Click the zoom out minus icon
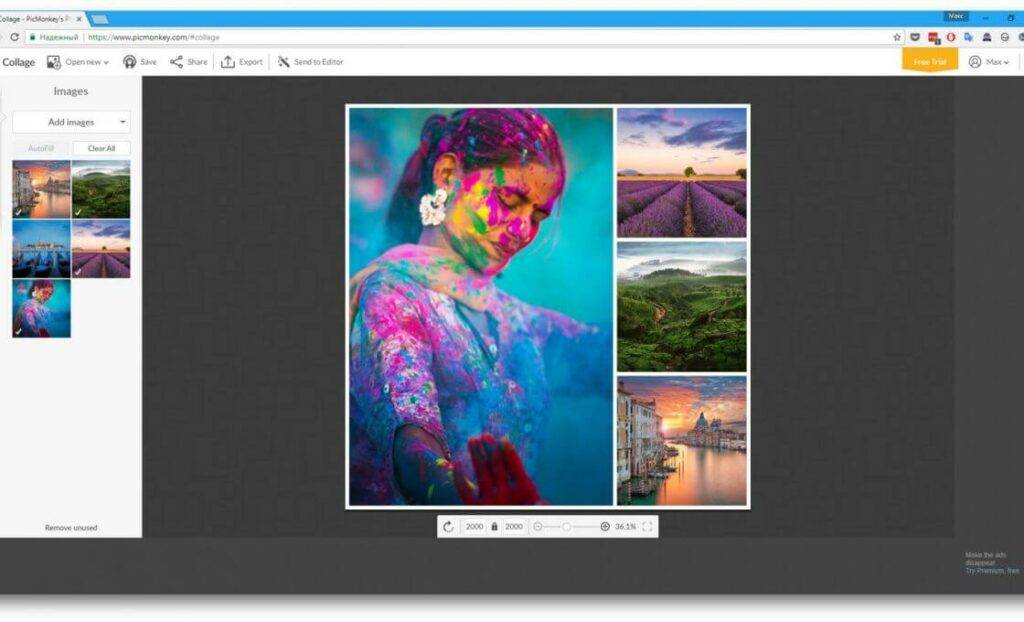 click(538, 526)
